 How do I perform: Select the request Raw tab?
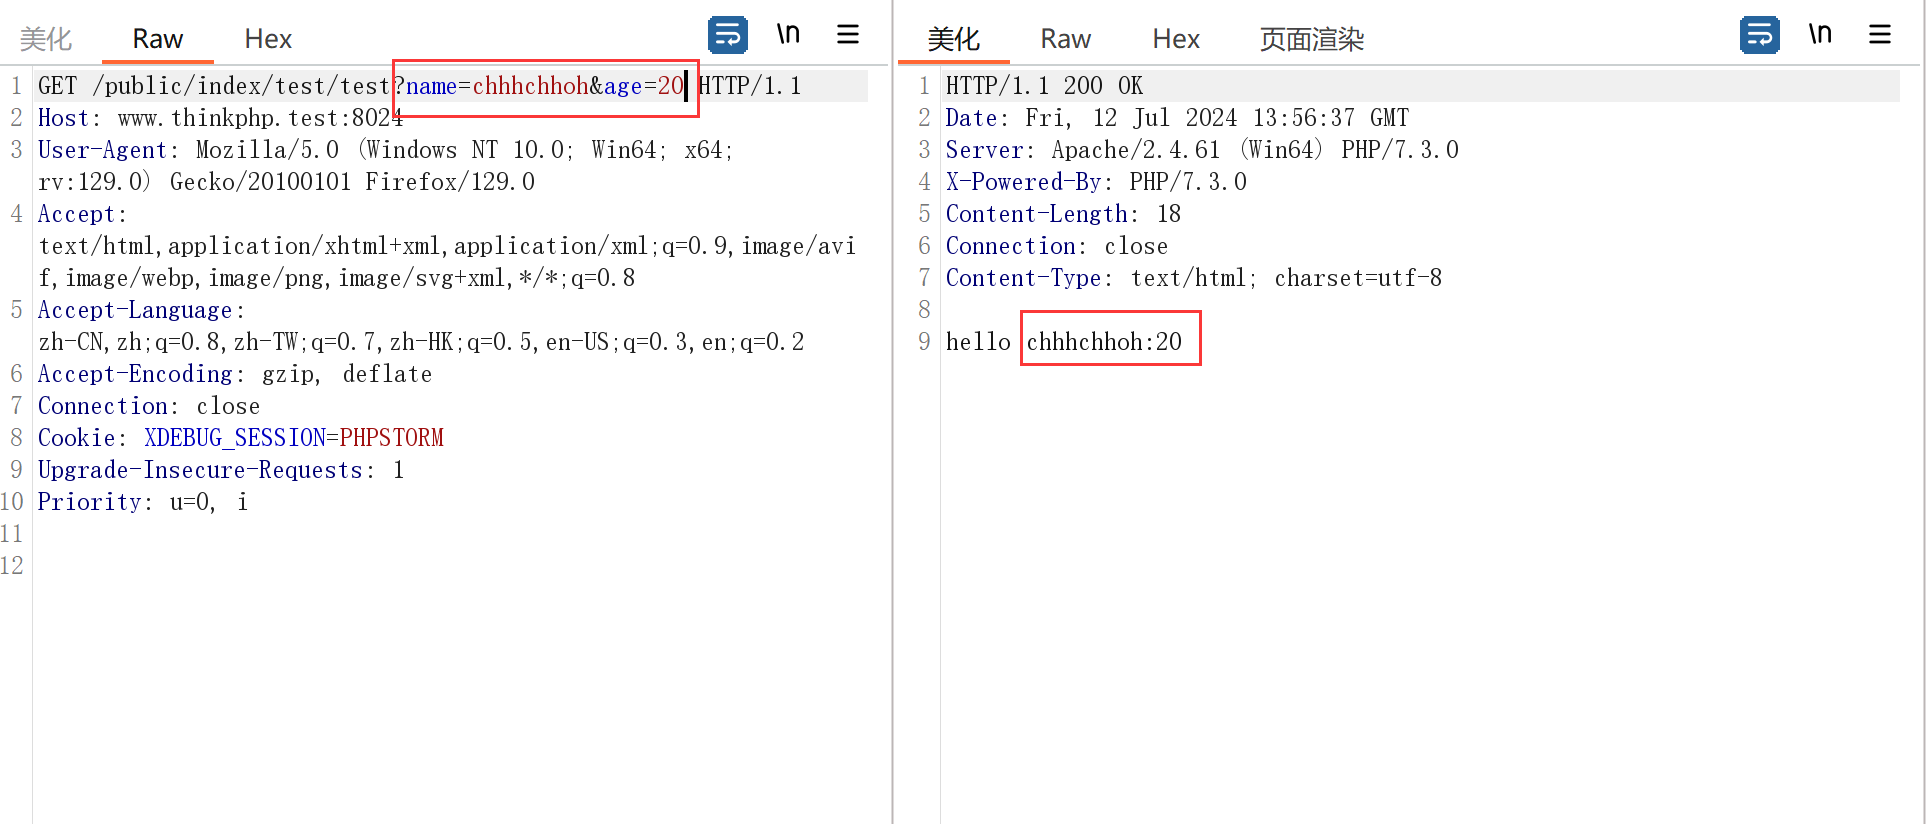click(157, 39)
